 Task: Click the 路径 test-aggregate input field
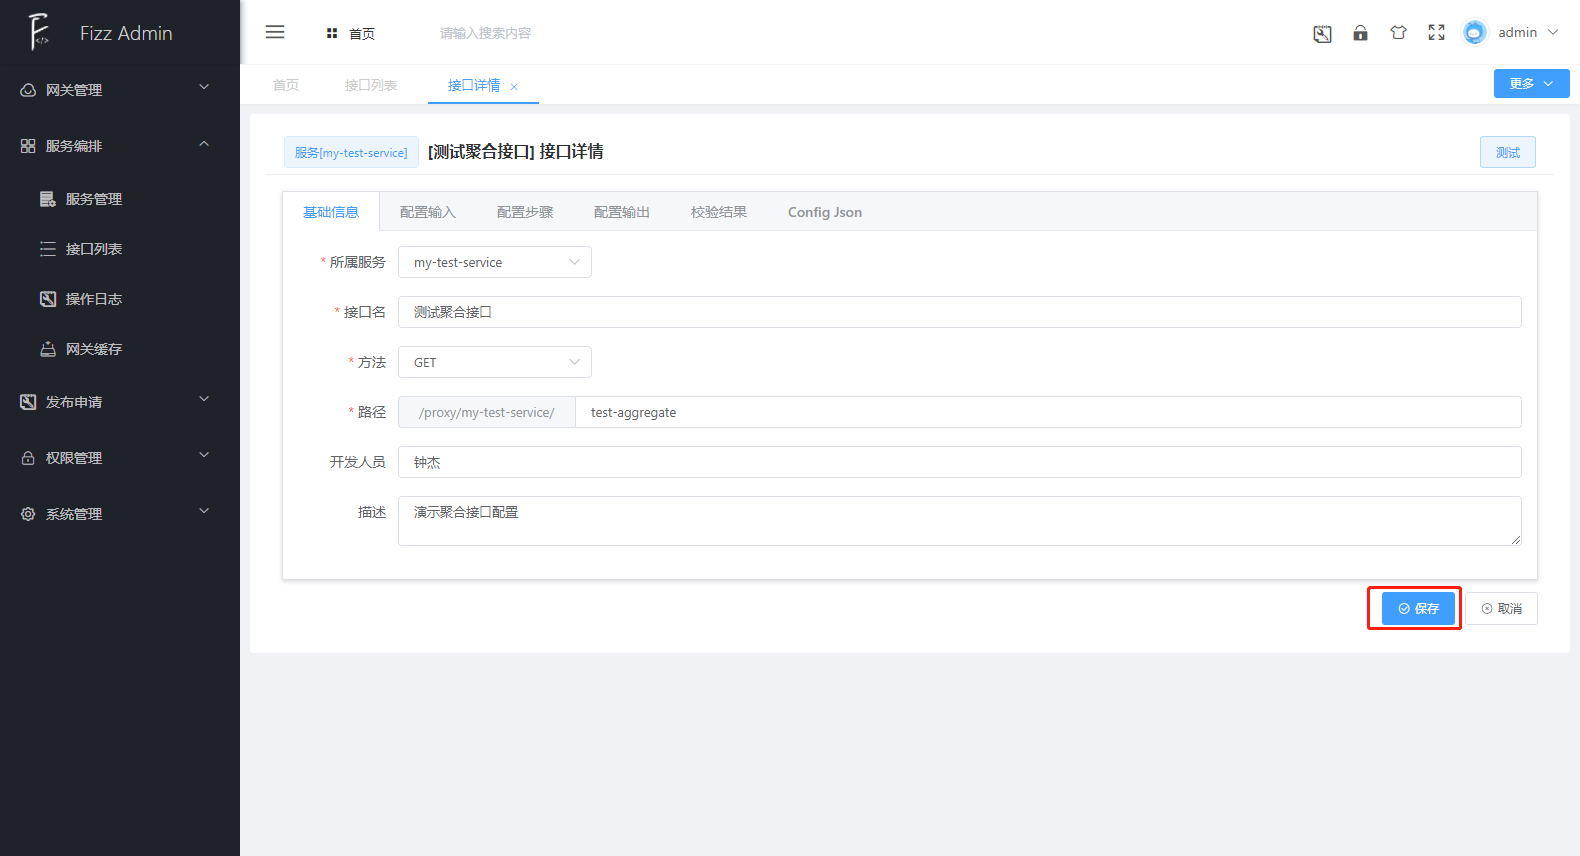(1048, 412)
